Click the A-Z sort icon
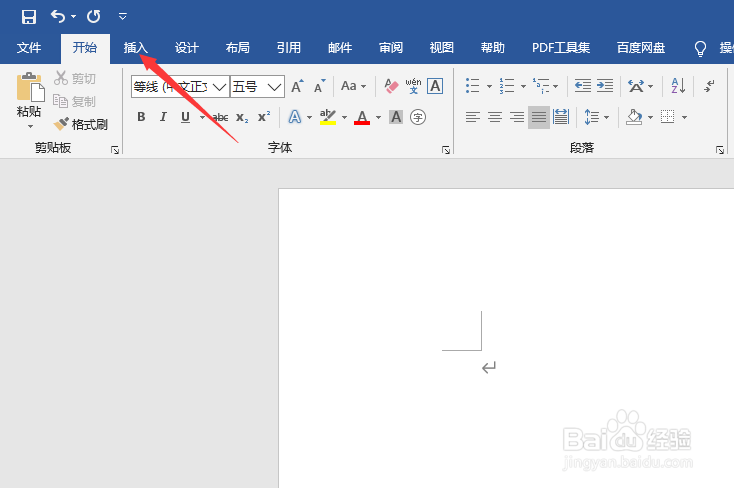 [x=678, y=86]
